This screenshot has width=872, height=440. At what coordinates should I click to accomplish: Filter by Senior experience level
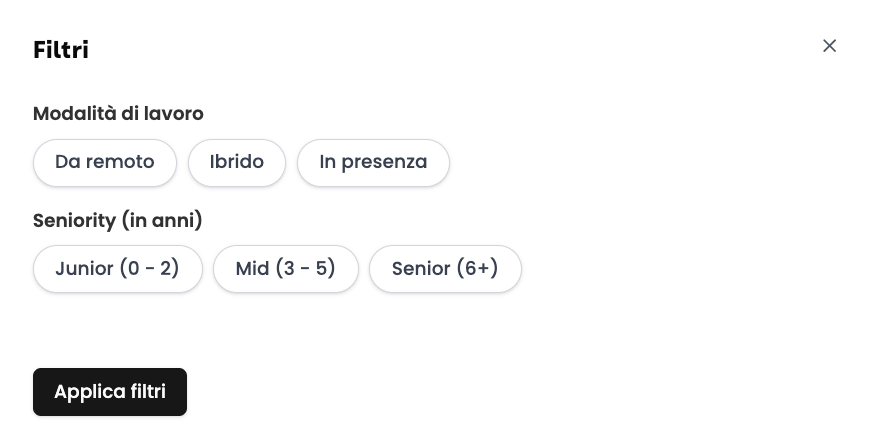(x=445, y=269)
